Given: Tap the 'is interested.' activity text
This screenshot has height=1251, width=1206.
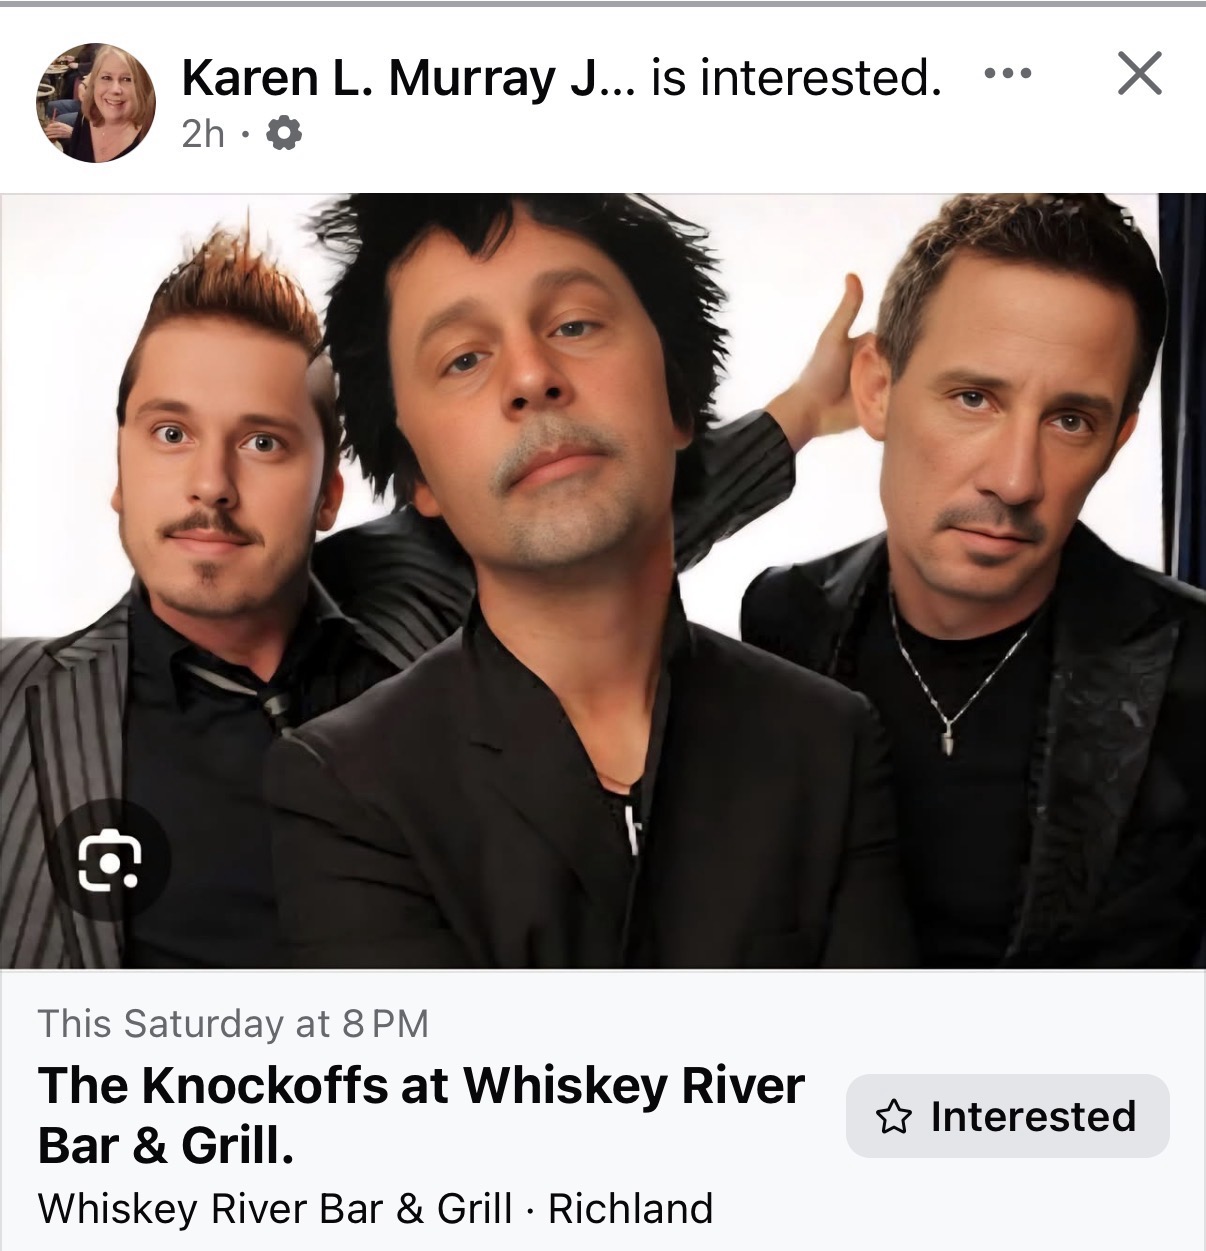Looking at the screenshot, I should point(796,77).
